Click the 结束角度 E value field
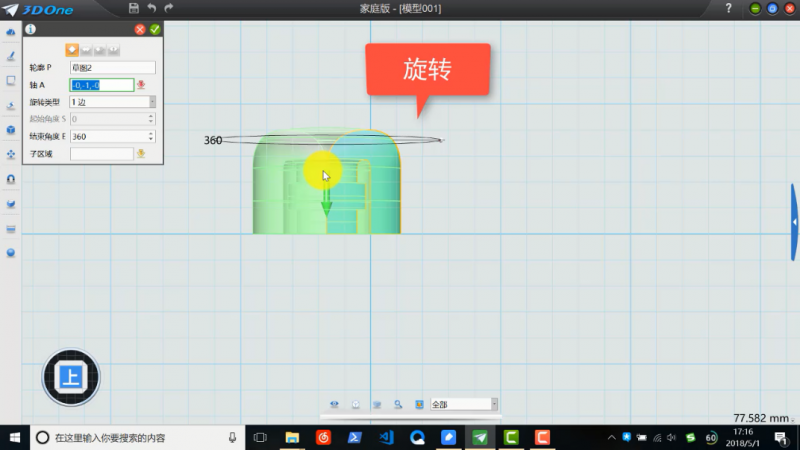 pyautogui.click(x=109, y=136)
